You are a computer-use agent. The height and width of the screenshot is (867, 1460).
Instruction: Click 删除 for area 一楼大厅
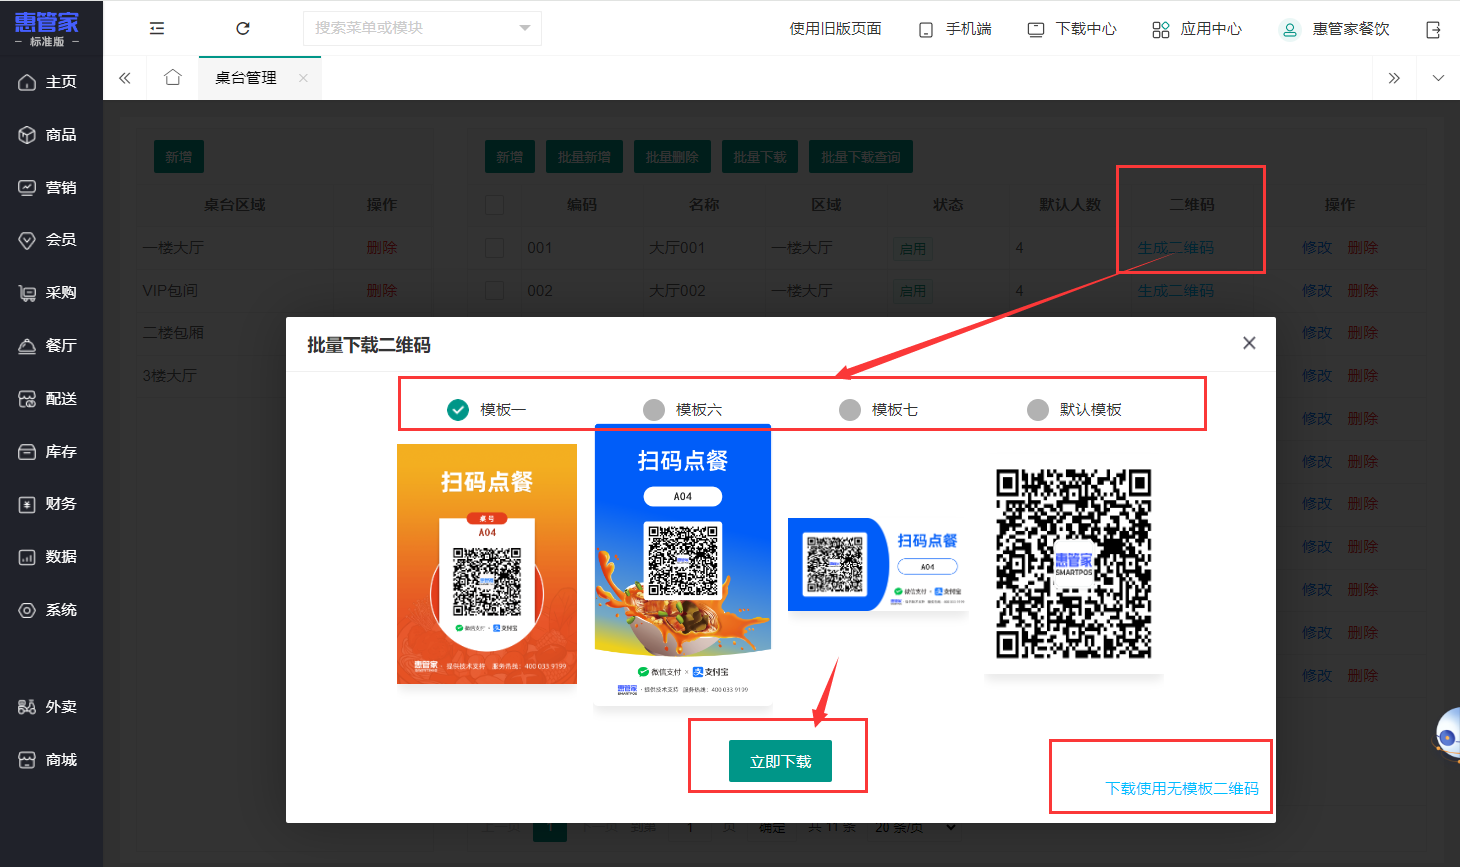tap(382, 248)
